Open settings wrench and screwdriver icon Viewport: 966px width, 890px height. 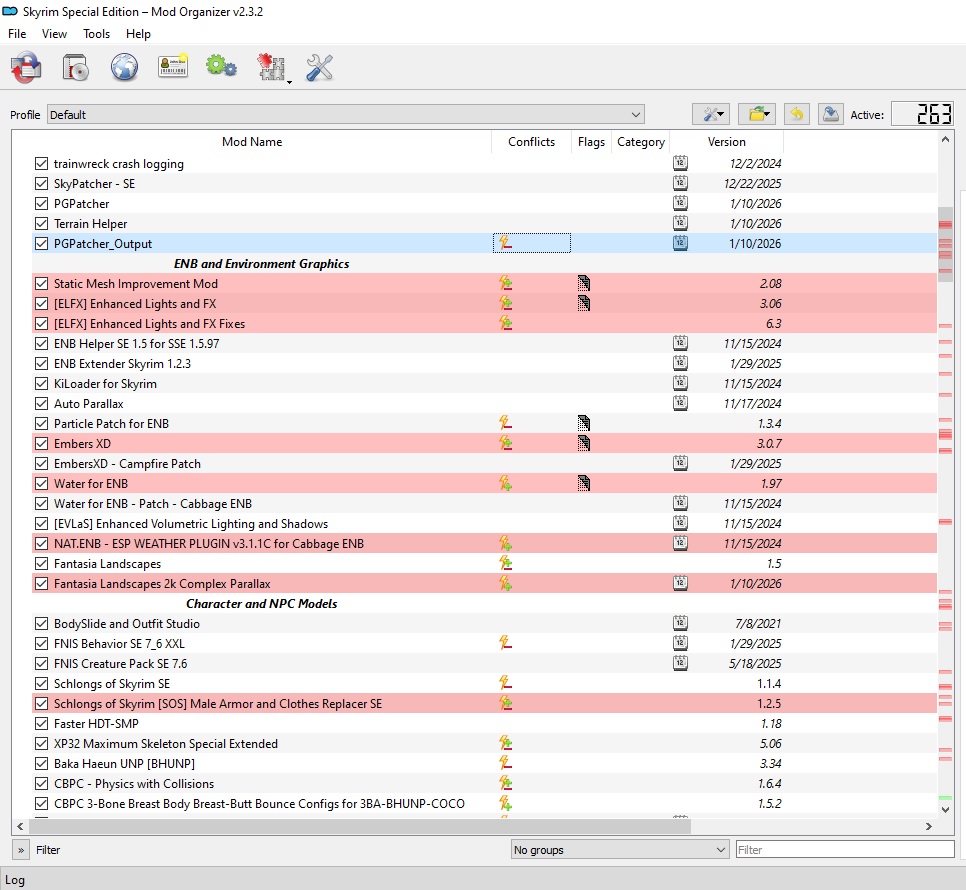[319, 67]
